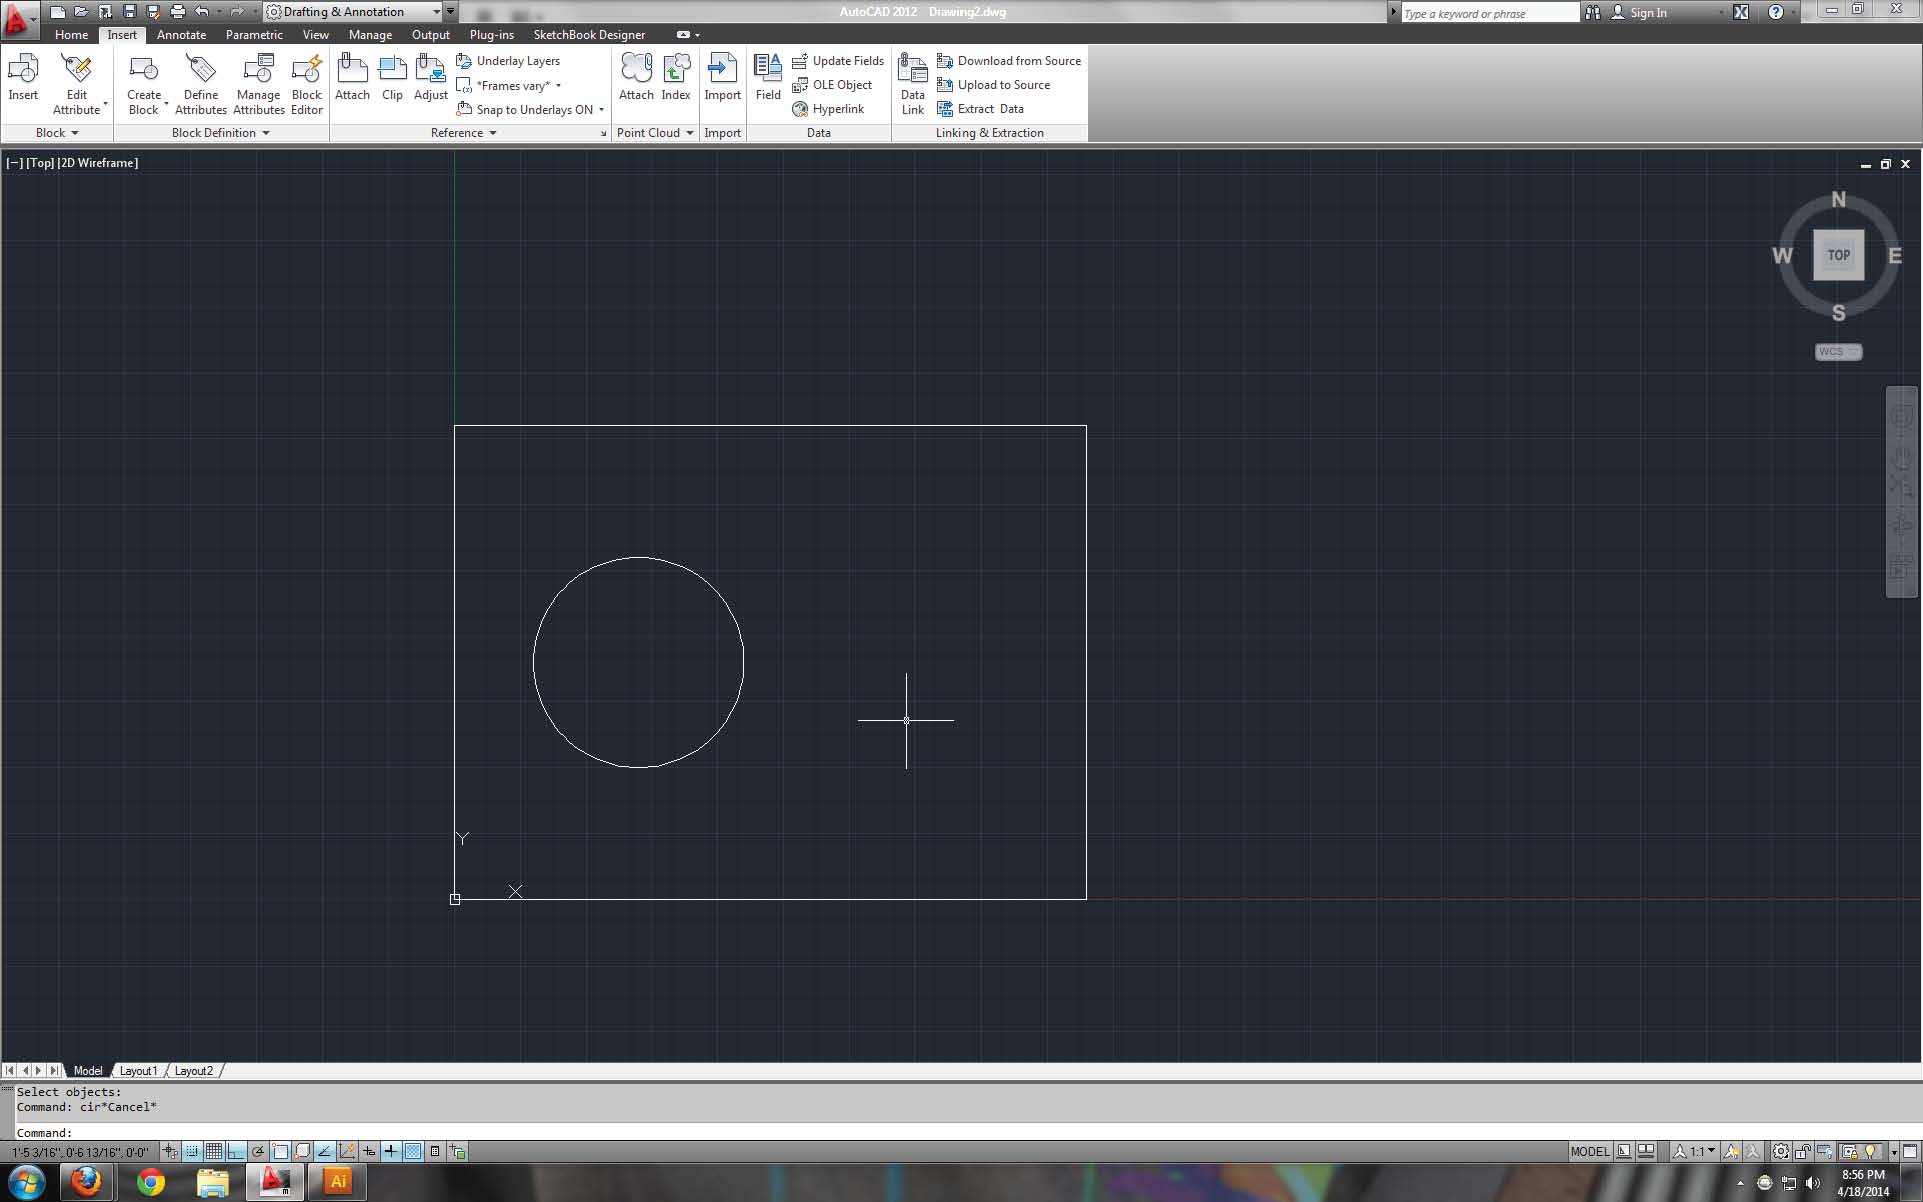Open the 1:1 annotation scale dropdown
This screenshot has height=1202, width=1923.
coord(1695,1152)
